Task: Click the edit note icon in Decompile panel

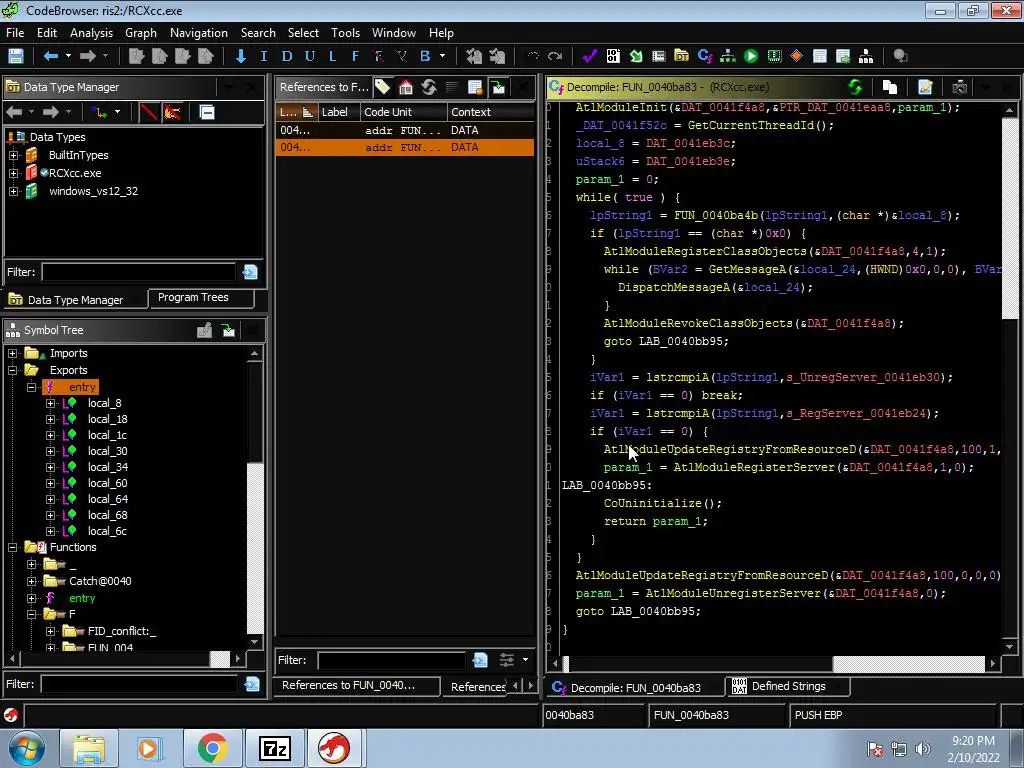Action: coord(925,87)
